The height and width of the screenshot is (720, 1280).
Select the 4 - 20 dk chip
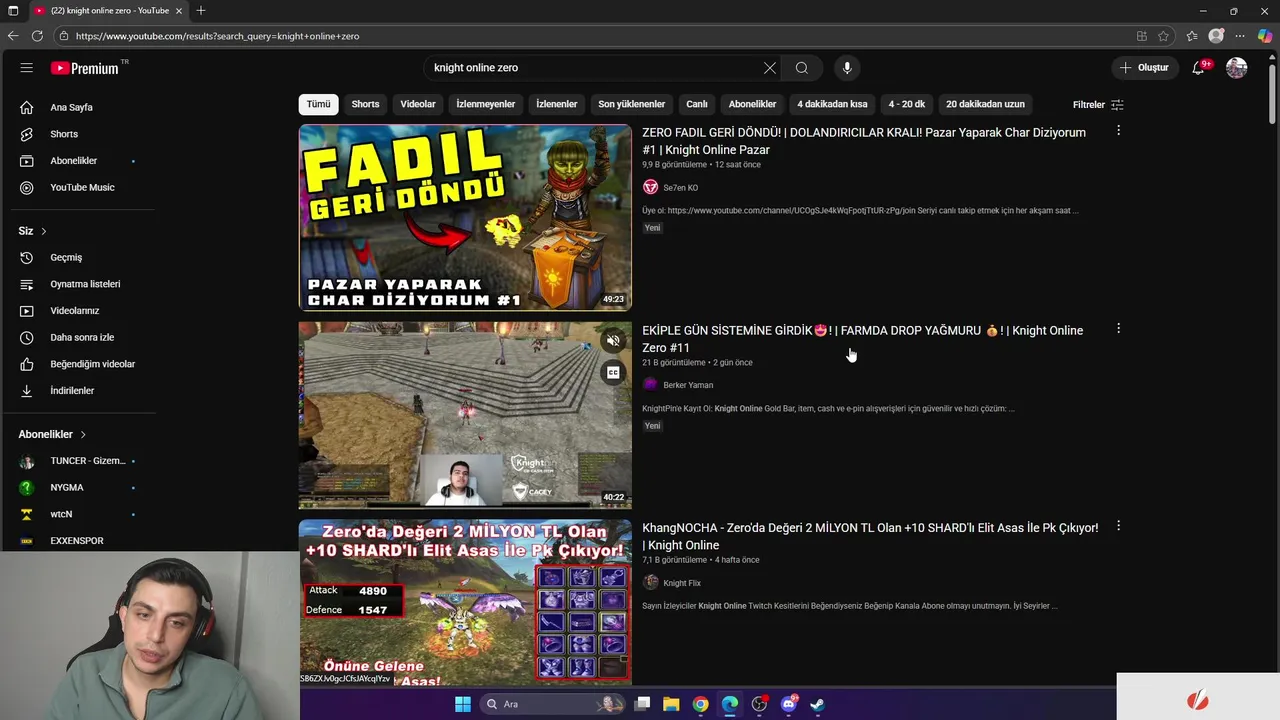click(907, 104)
